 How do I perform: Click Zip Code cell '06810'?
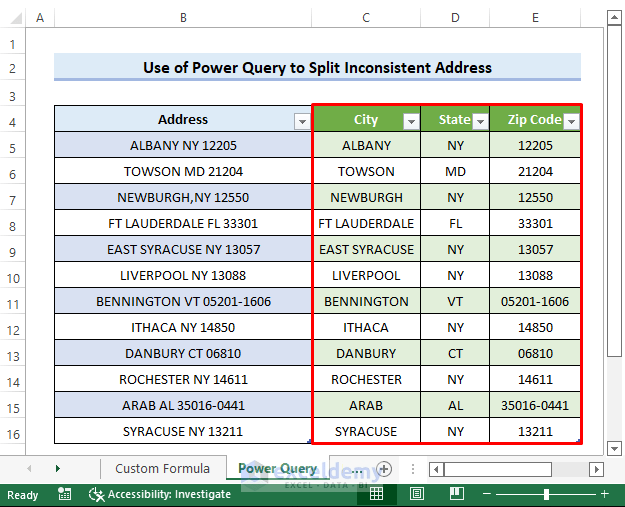535,353
